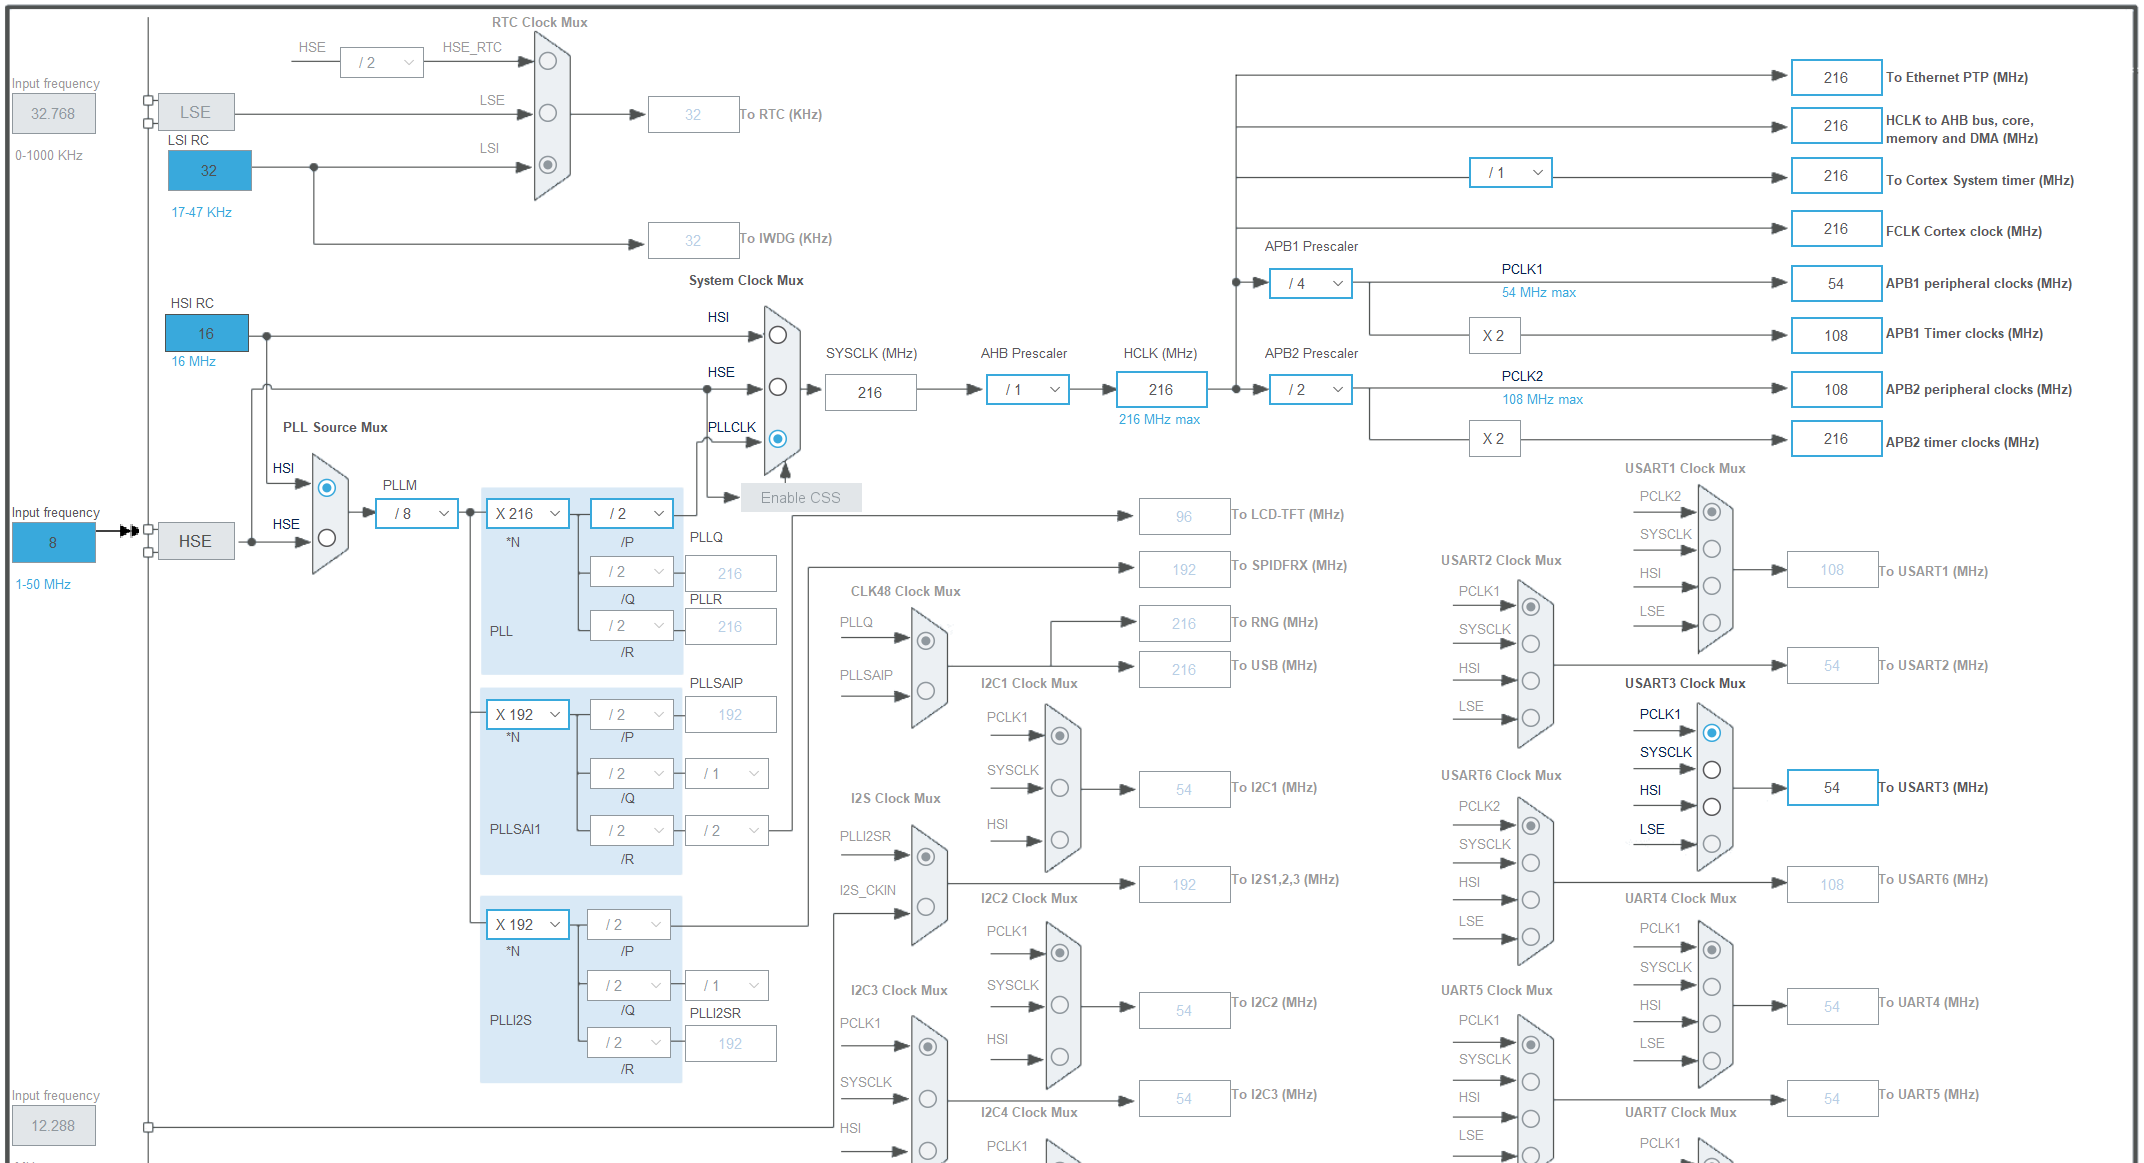Edit the HSE input frequency value 8
Image resolution: width=2144 pixels, height=1163 pixels.
tap(53, 542)
